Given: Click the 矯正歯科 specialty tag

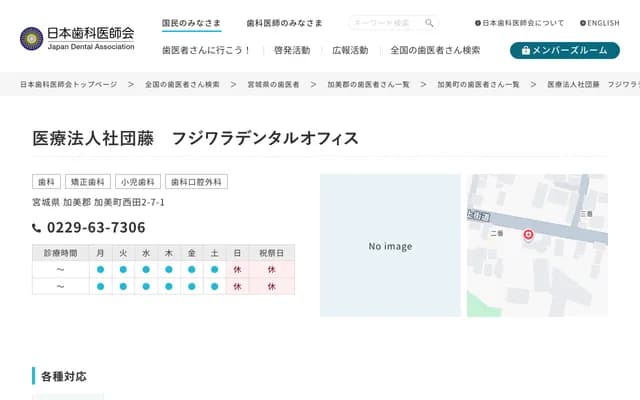Looking at the screenshot, I should [87, 182].
